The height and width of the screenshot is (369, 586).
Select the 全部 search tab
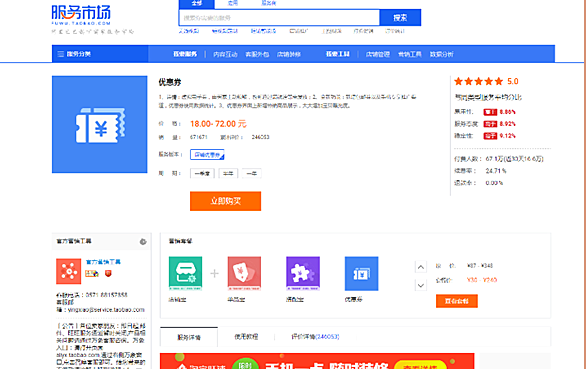197,4
